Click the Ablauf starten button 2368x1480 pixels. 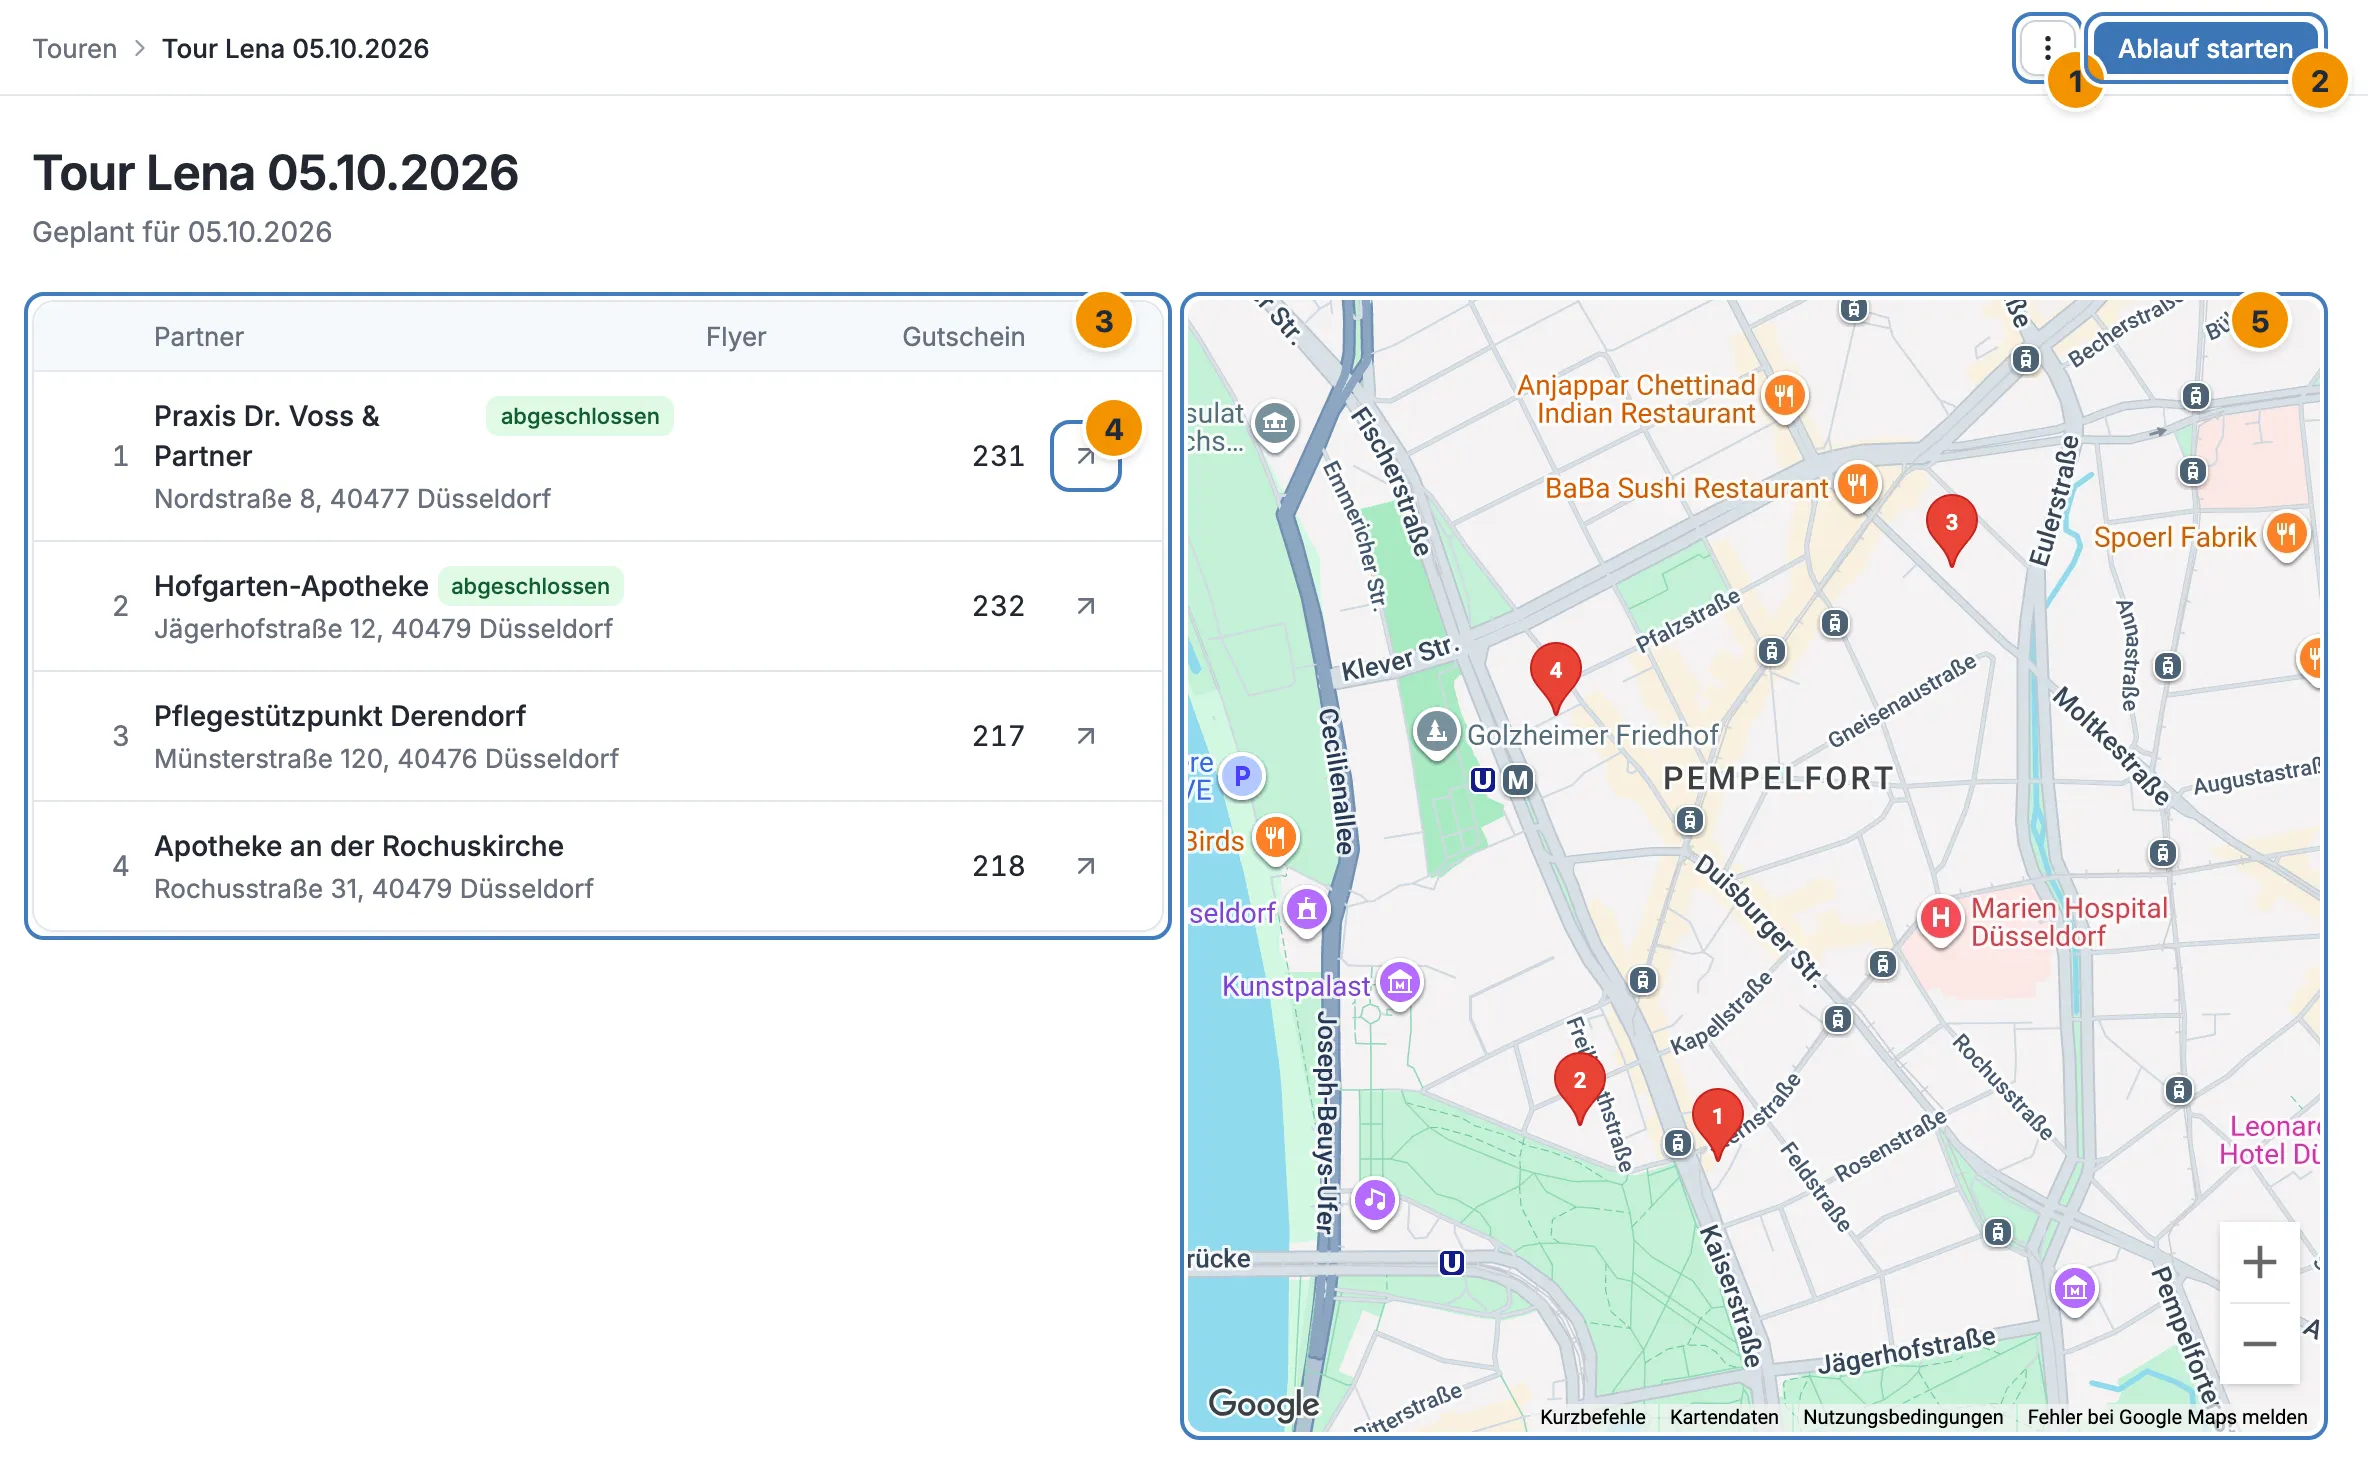[2205, 48]
